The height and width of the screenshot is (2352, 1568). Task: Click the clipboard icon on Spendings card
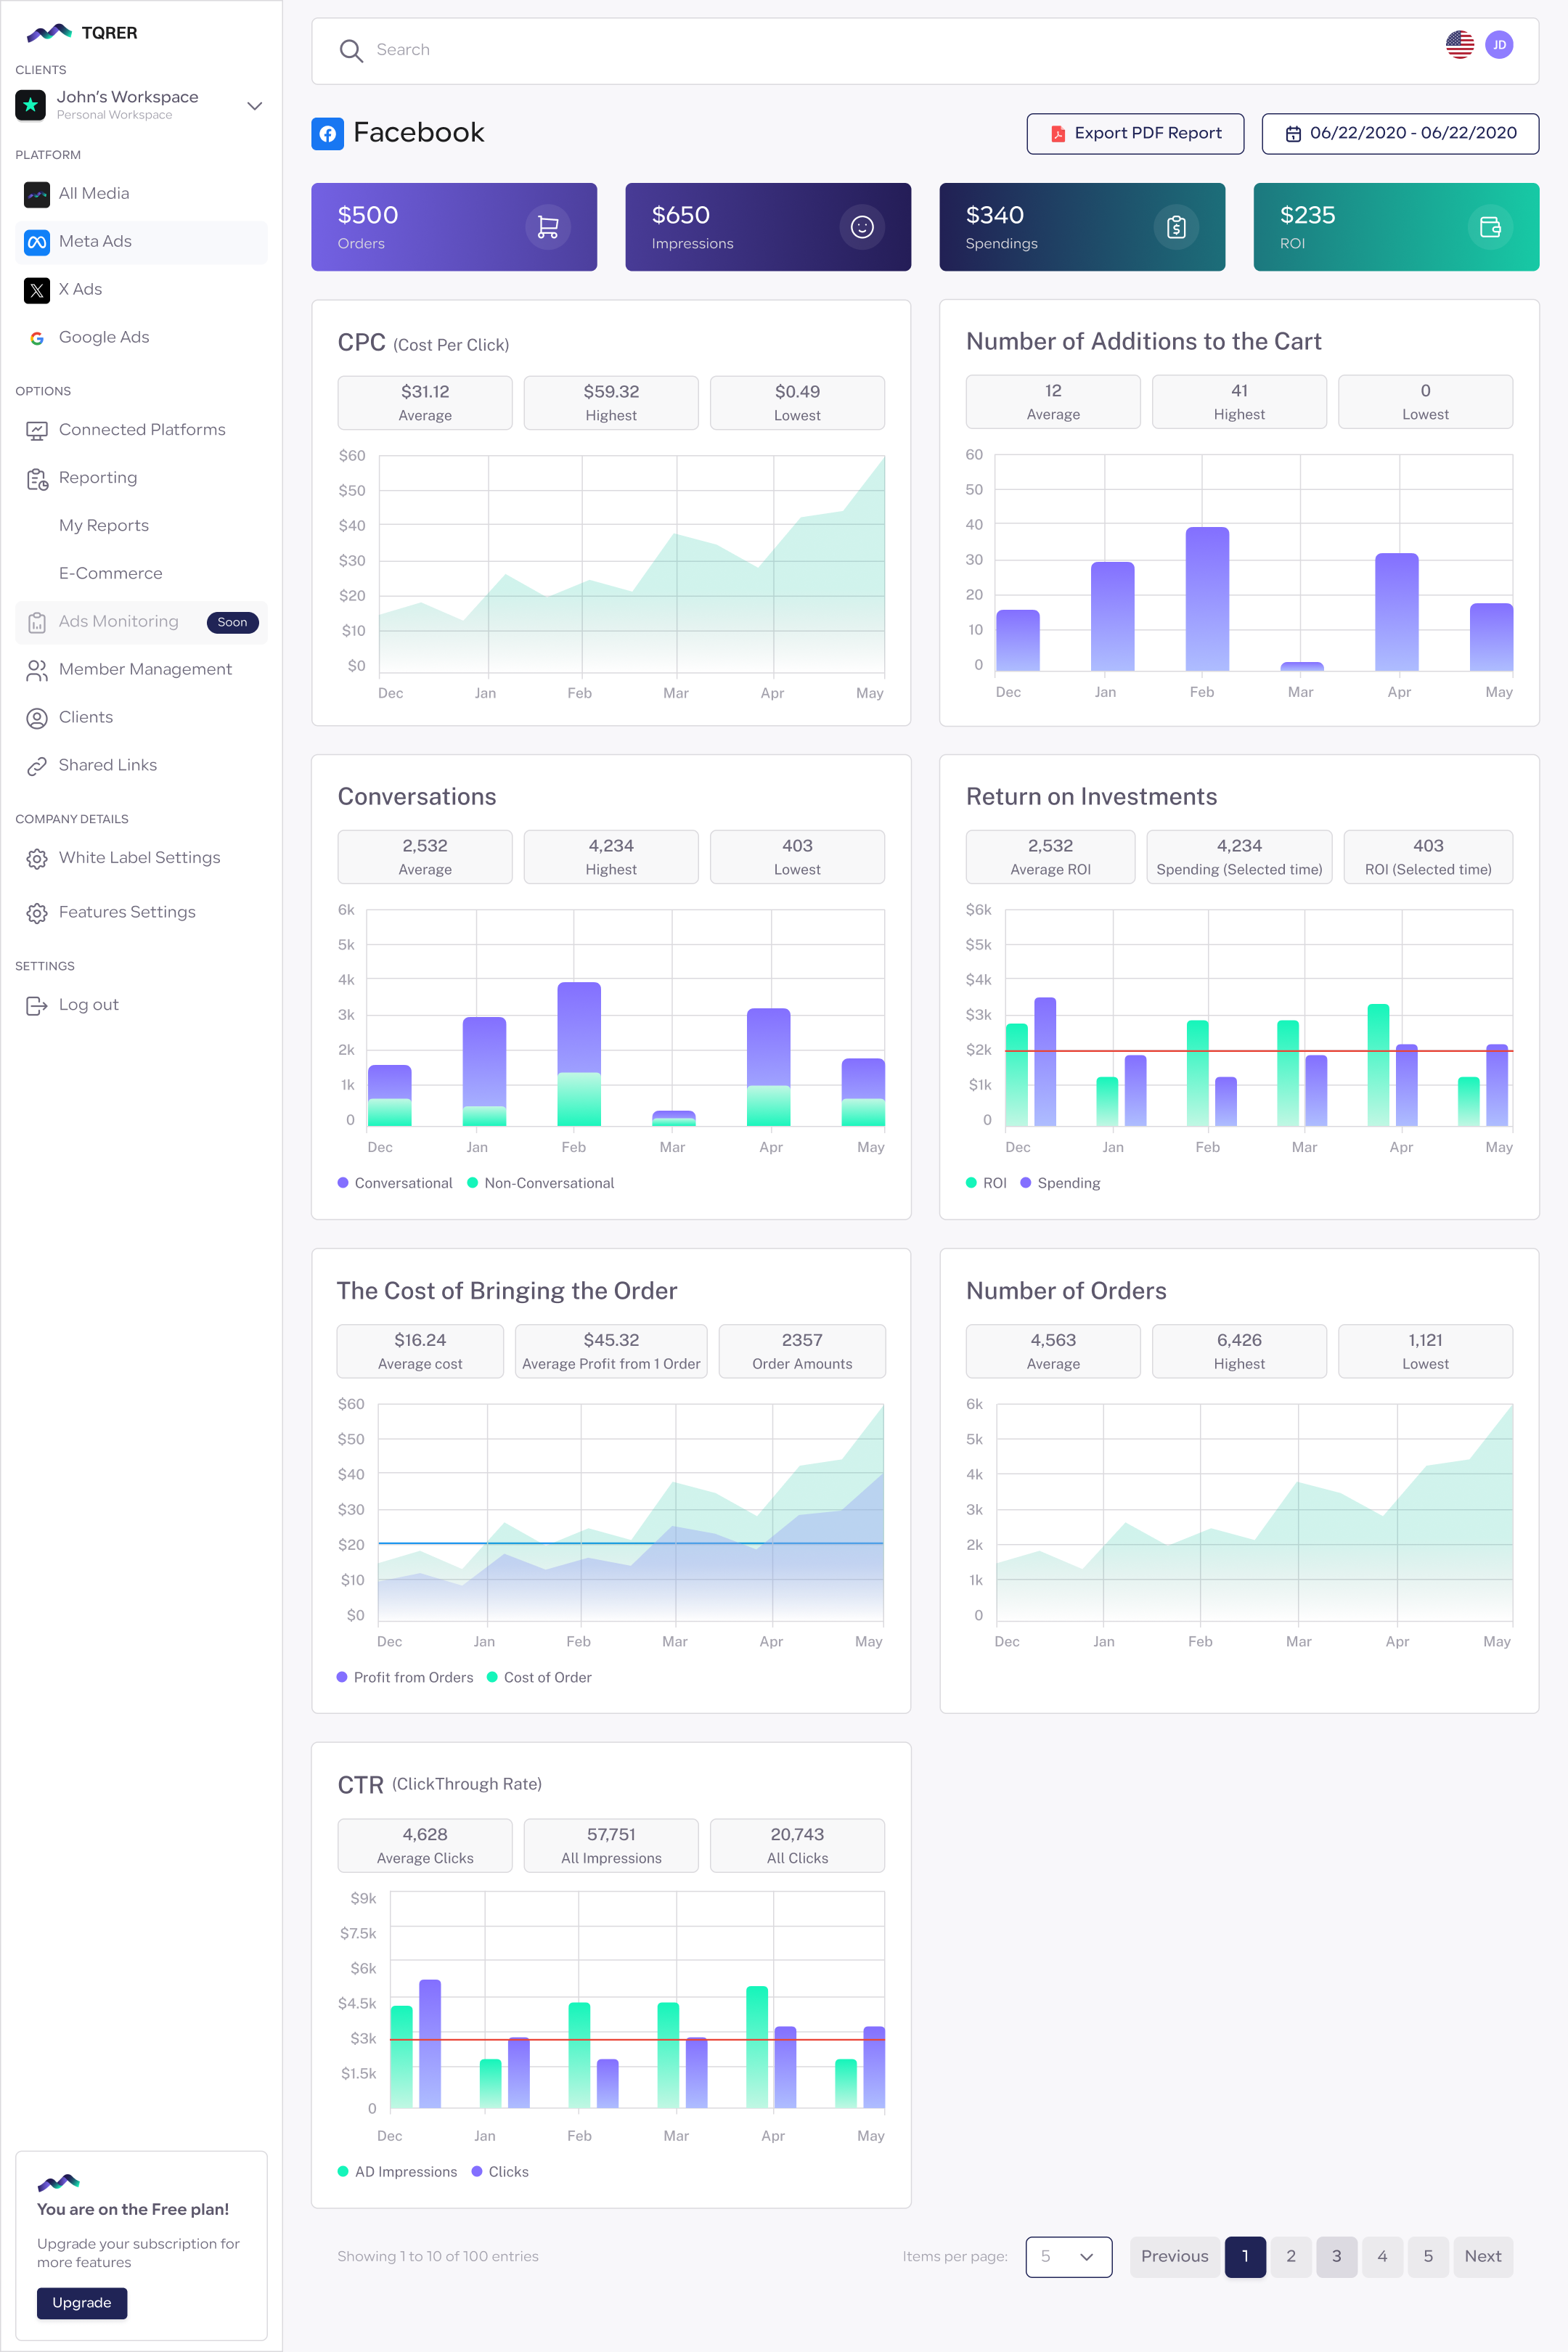pos(1175,227)
